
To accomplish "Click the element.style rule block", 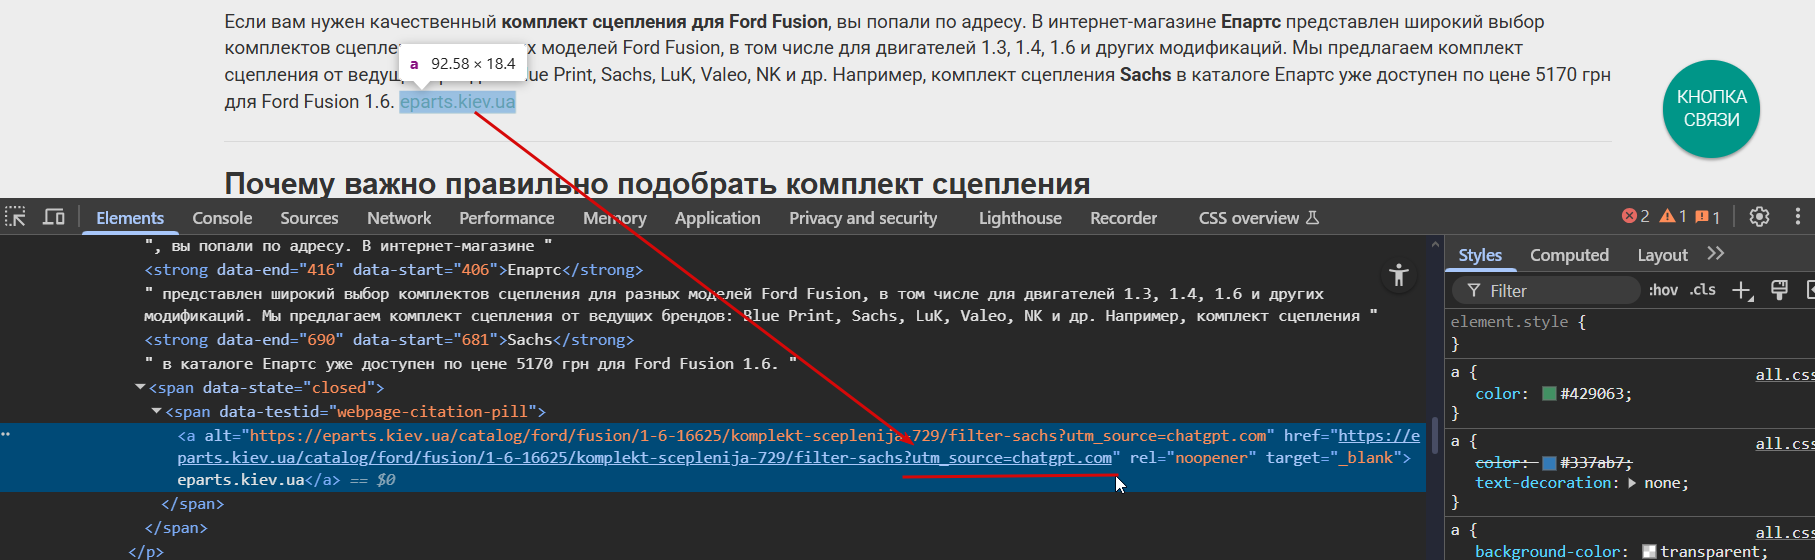I will (1630, 333).
